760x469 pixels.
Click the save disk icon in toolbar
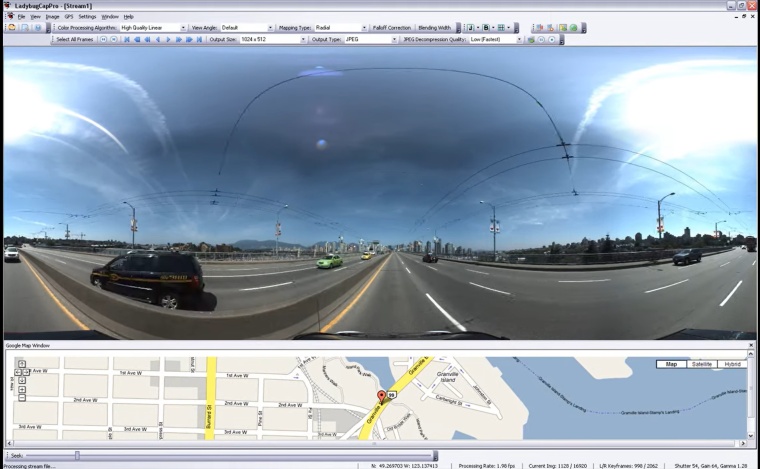click(x=25, y=28)
